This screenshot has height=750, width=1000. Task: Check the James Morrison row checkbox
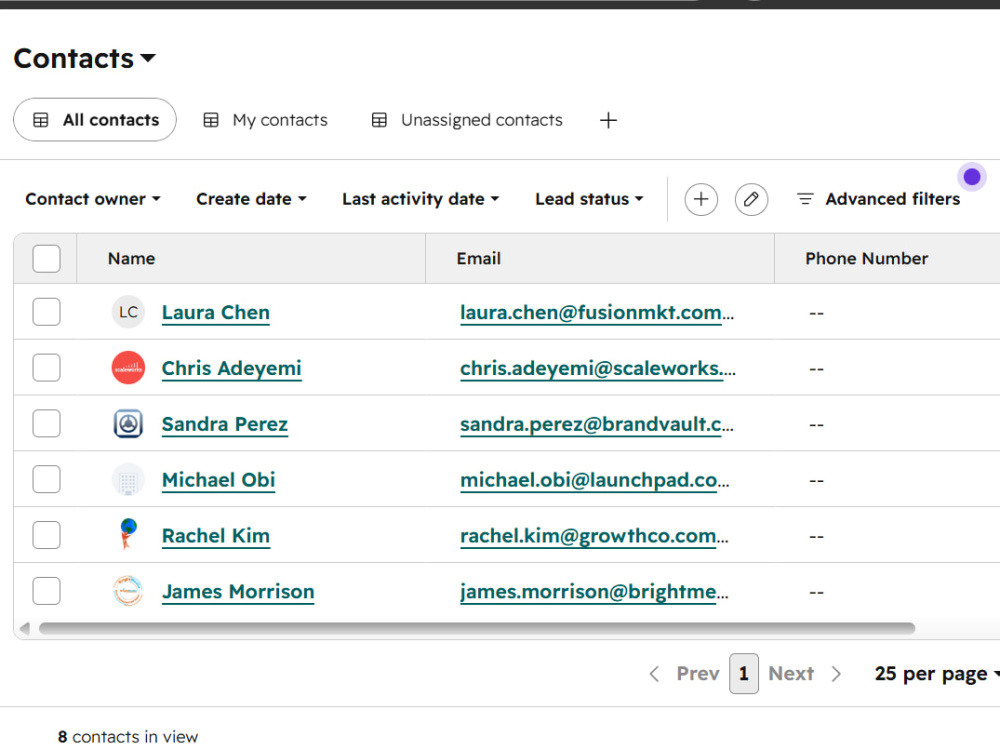click(47, 591)
